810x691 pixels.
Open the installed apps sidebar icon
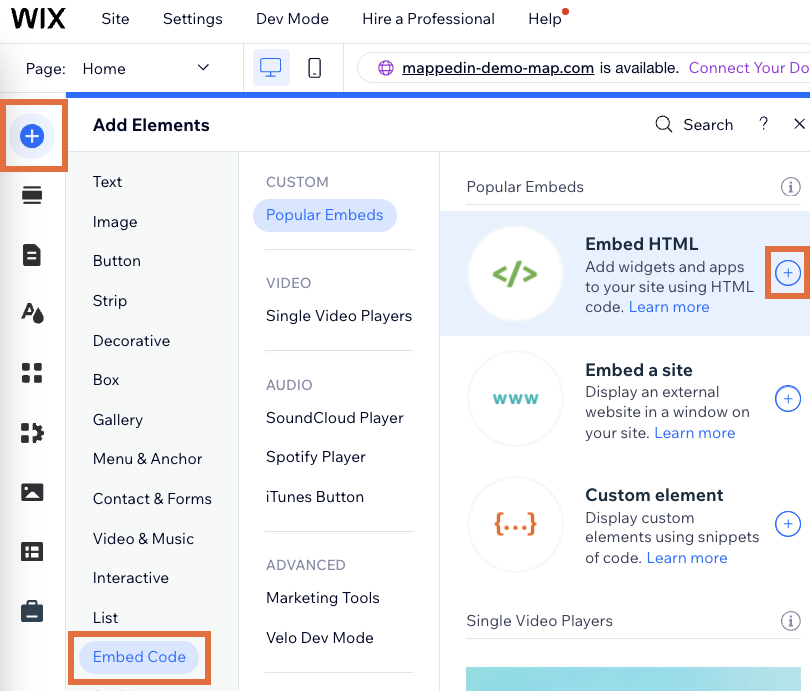click(34, 433)
